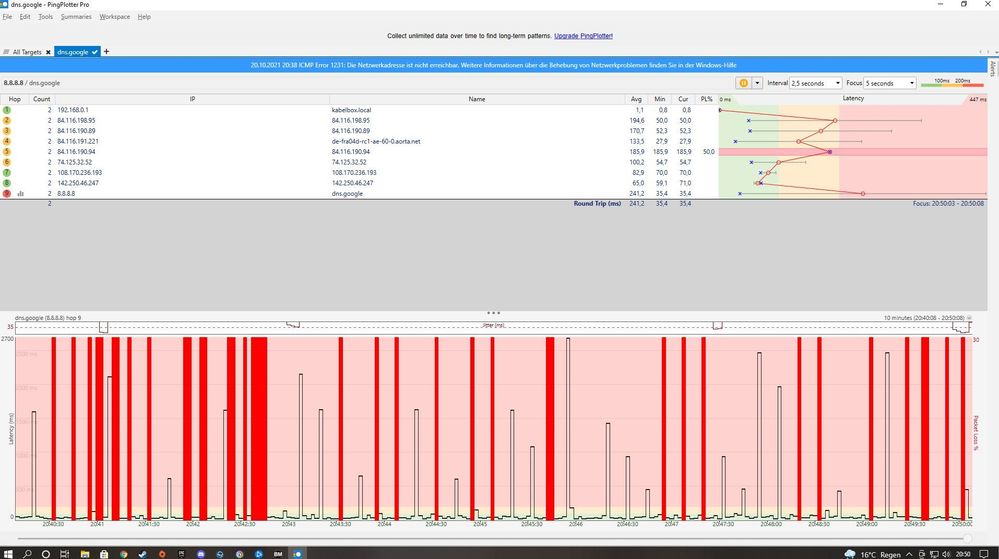Select hop 2 orange circle icon
Screen dimensions: 999x559
click(7, 120)
